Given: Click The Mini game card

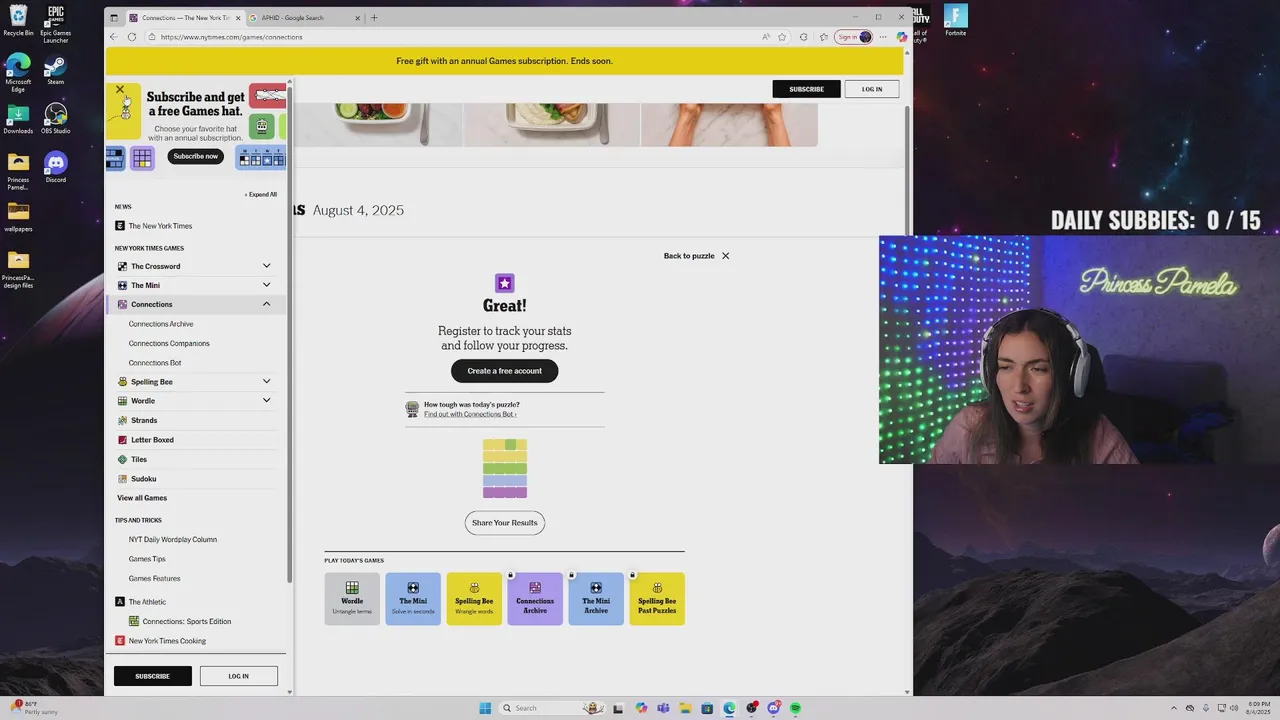Looking at the screenshot, I should click(413, 599).
